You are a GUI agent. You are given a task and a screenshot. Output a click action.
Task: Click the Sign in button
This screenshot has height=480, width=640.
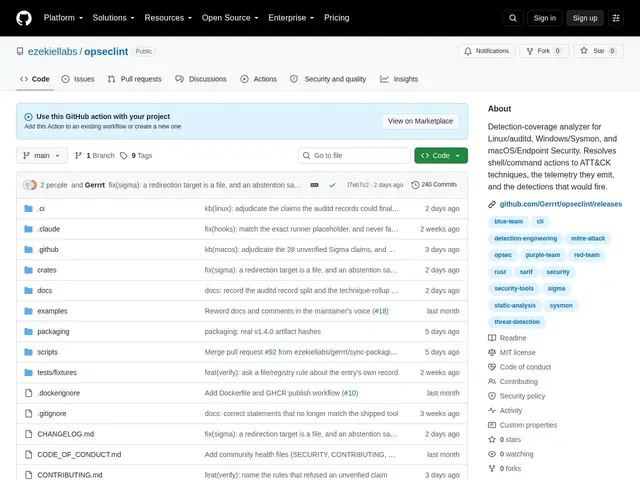(544, 18)
